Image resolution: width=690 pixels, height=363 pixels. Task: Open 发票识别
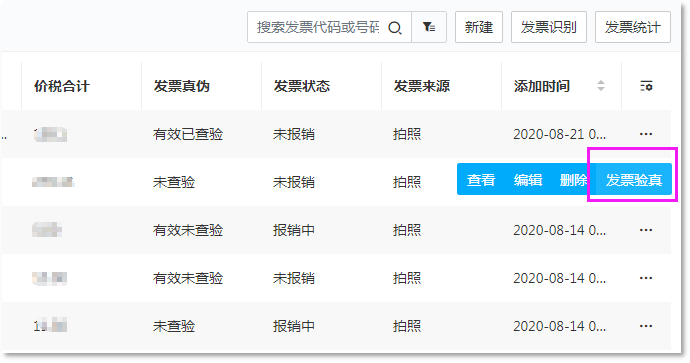point(549,27)
